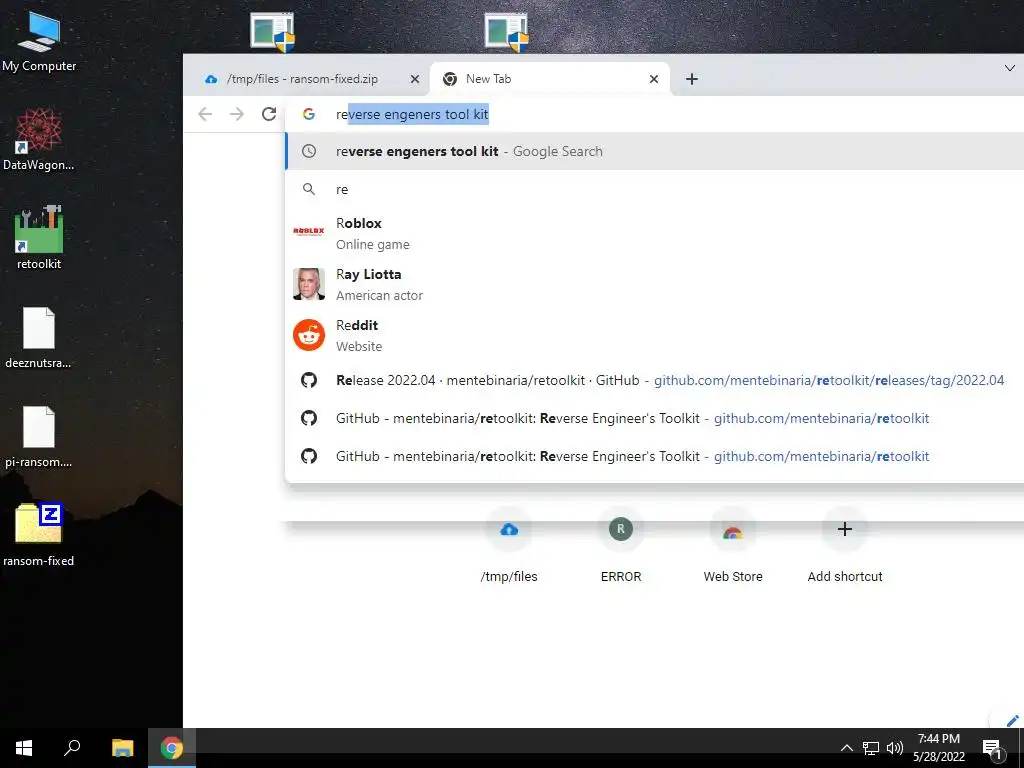Pick the Ray Liotta American actor suggestion
Image resolution: width=1024 pixels, height=768 pixels.
pos(654,284)
